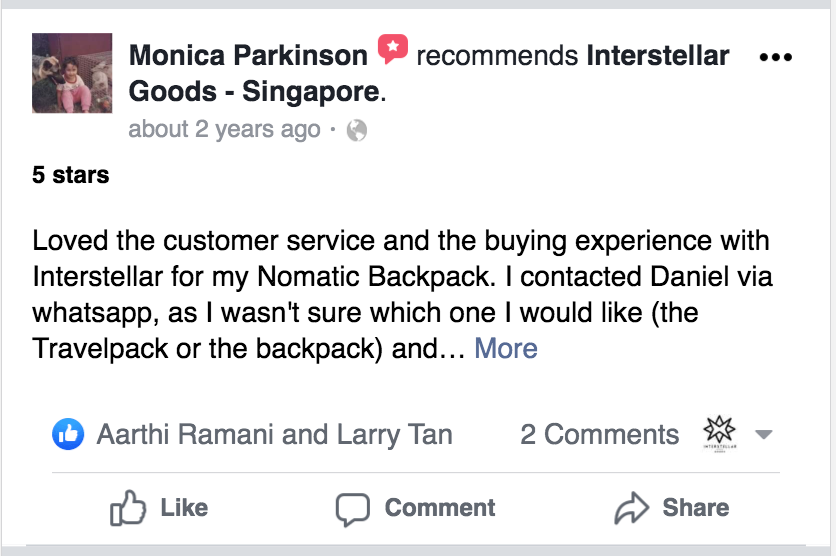View reactions by Aarthi Ramani and Larry Tan

click(274, 435)
